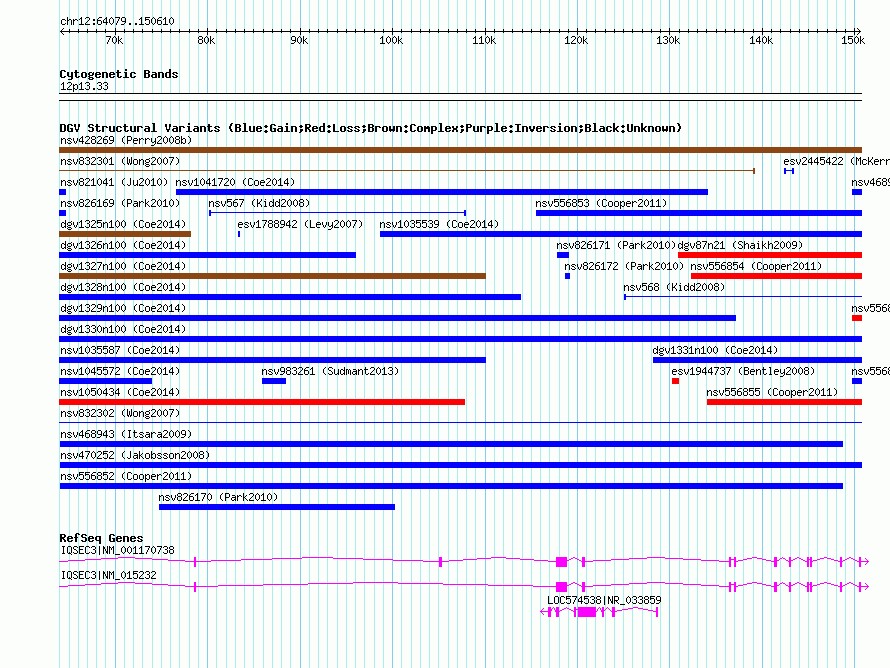The image size is (890, 668).
Task: Select the LOC574538 large exon block
Action: coord(587,612)
